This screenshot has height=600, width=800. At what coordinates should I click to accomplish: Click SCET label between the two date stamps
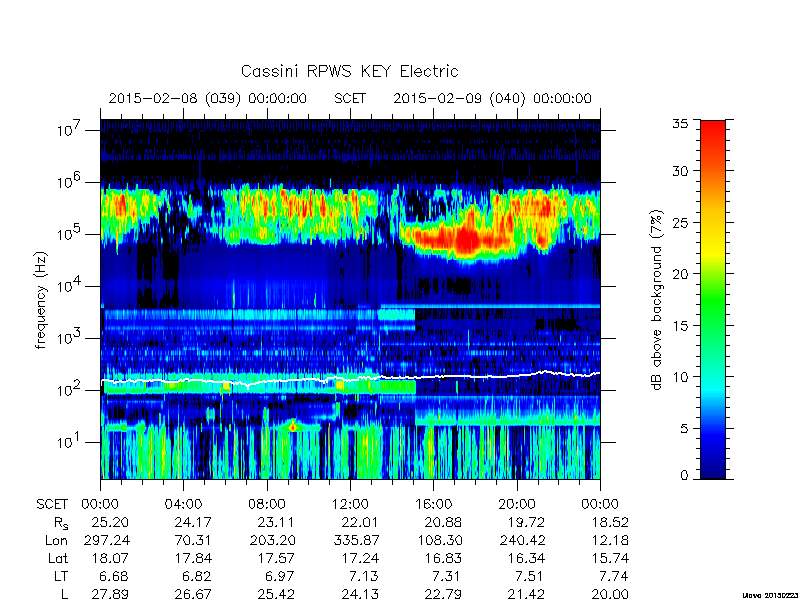350,98
